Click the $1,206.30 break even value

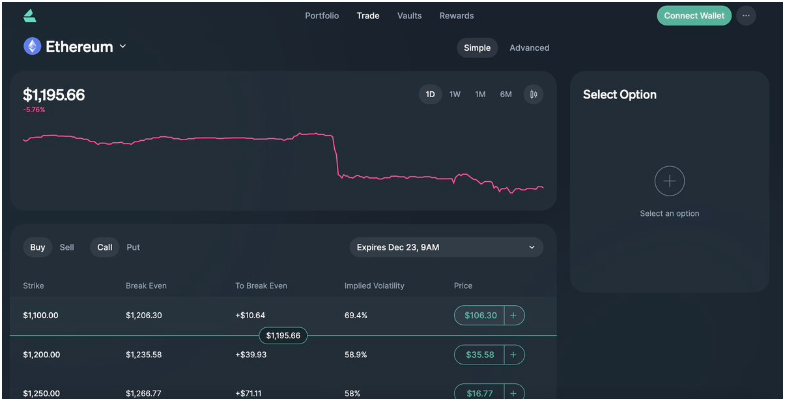pyautogui.click(x=144, y=315)
